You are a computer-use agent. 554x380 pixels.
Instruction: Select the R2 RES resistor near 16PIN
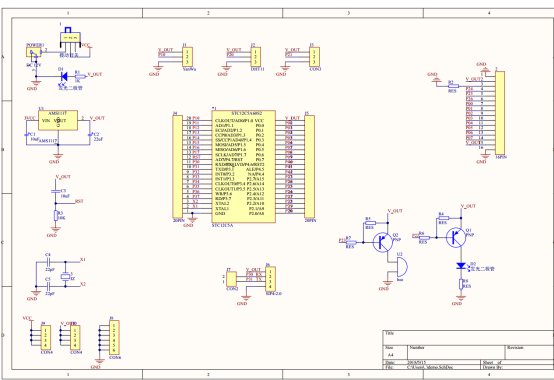453,86
